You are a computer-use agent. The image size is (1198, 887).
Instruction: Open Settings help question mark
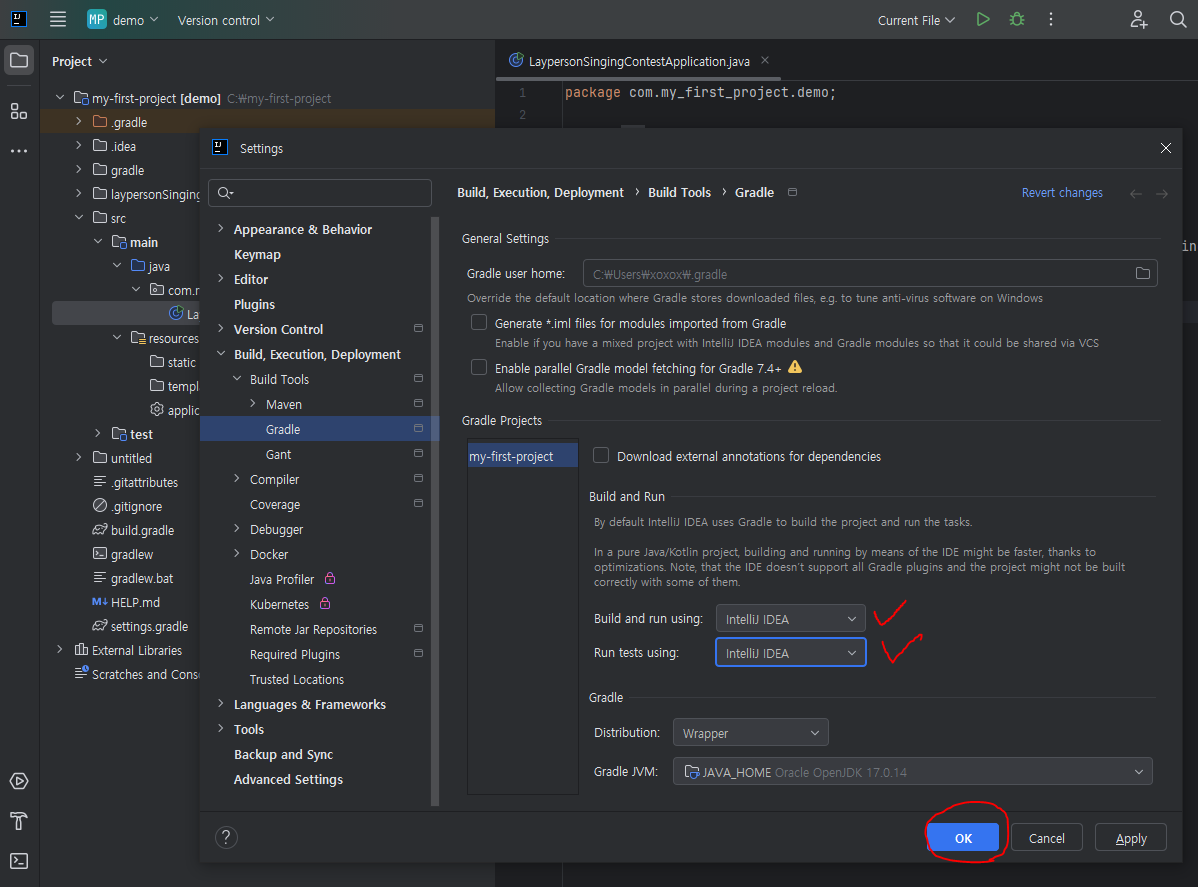tap(226, 837)
